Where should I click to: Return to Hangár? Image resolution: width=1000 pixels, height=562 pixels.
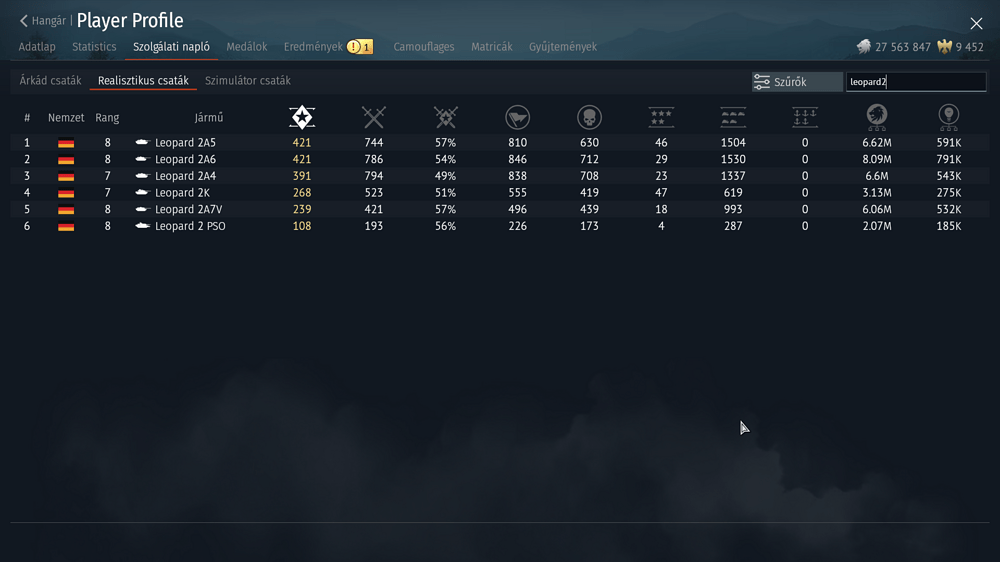tap(48, 21)
